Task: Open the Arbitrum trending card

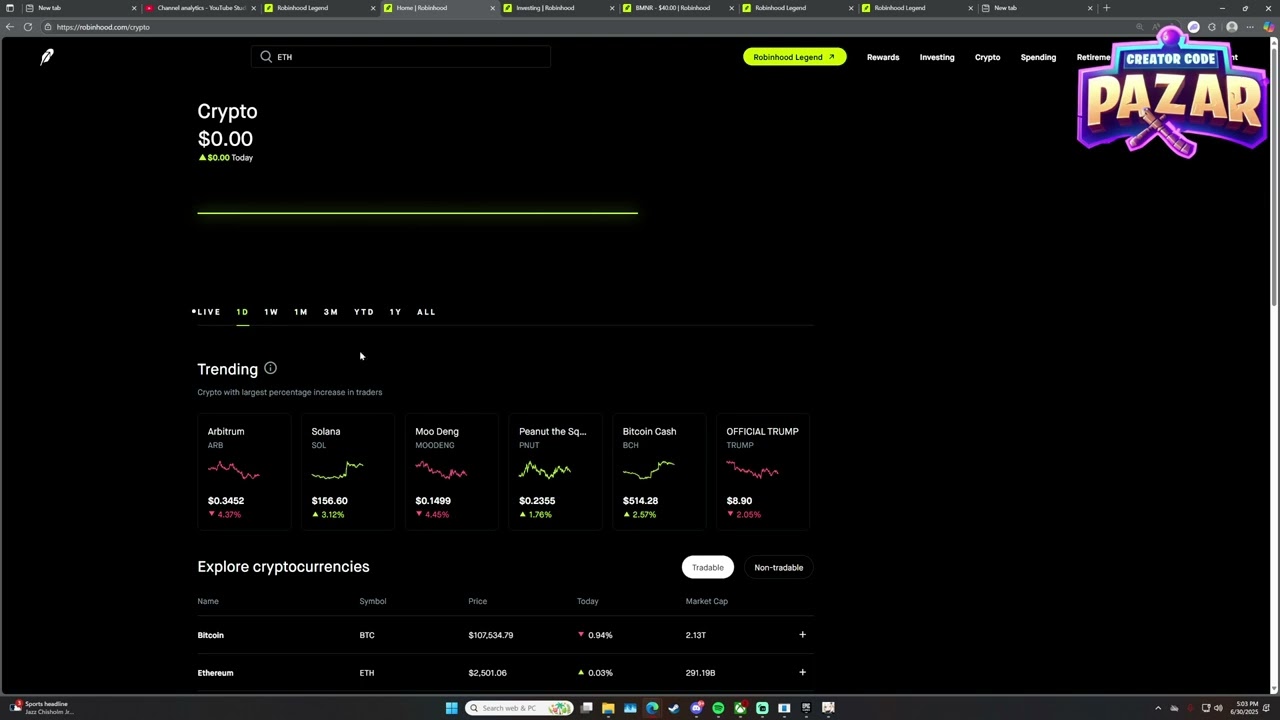Action: [244, 472]
